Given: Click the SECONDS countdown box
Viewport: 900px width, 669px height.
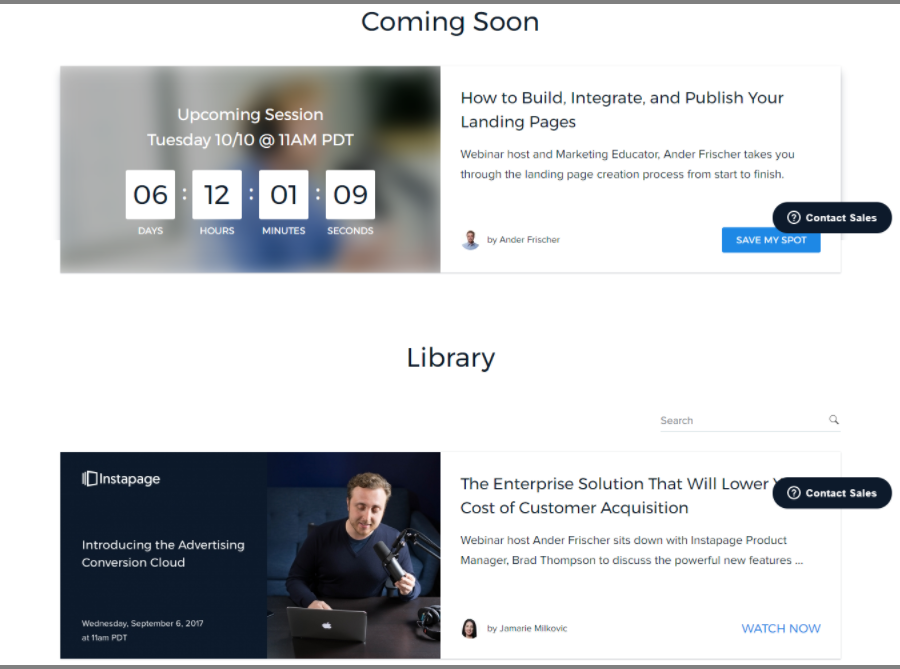Looking at the screenshot, I should pos(350,194).
